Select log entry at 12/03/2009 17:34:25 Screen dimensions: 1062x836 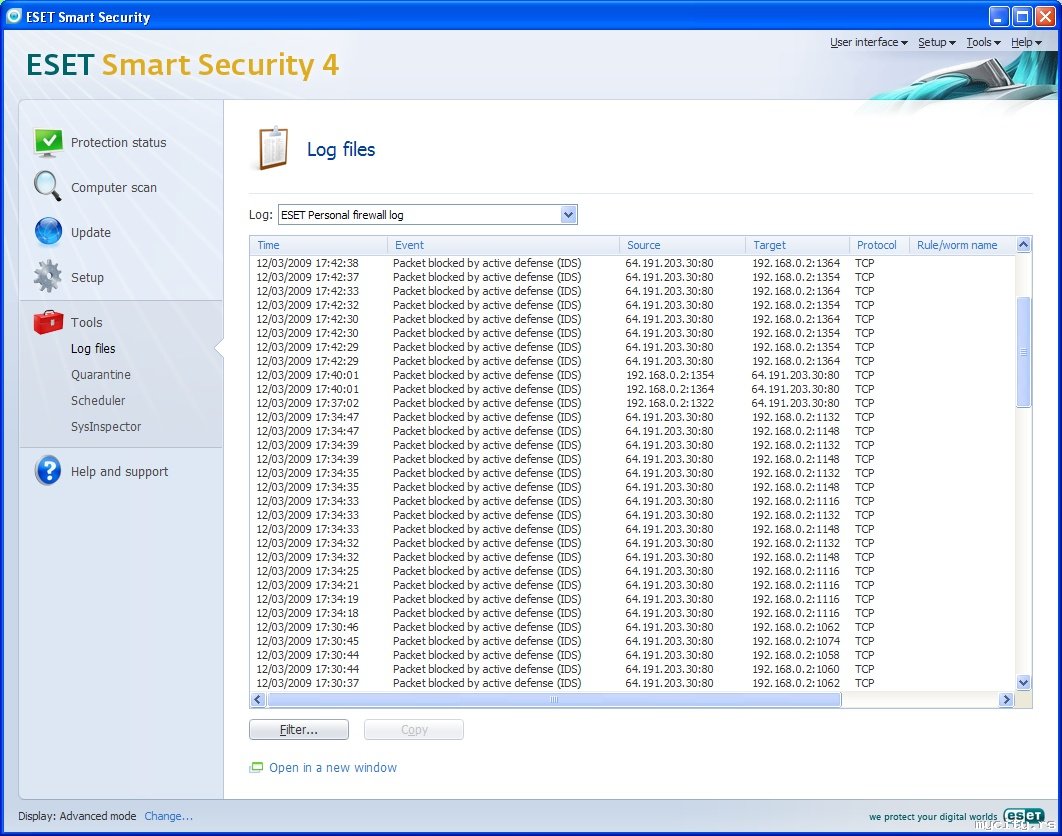[633, 571]
